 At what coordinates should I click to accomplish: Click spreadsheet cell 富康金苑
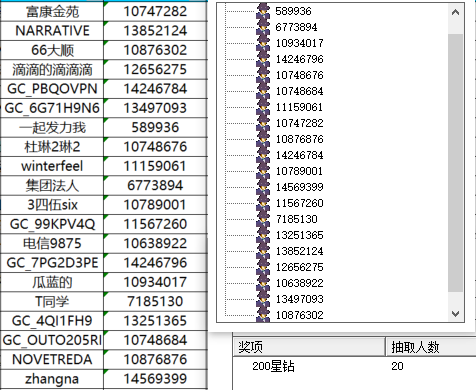pos(52,12)
